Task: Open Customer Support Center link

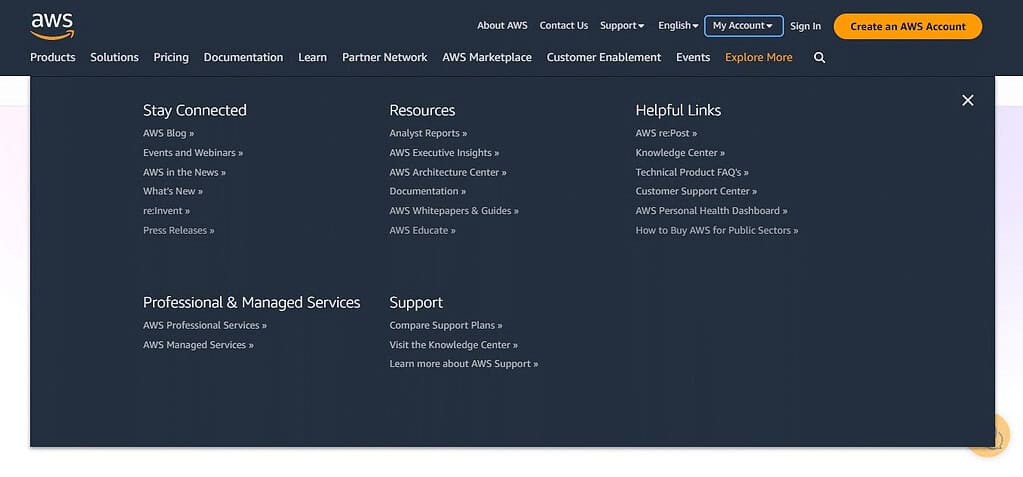Action: click(x=696, y=191)
